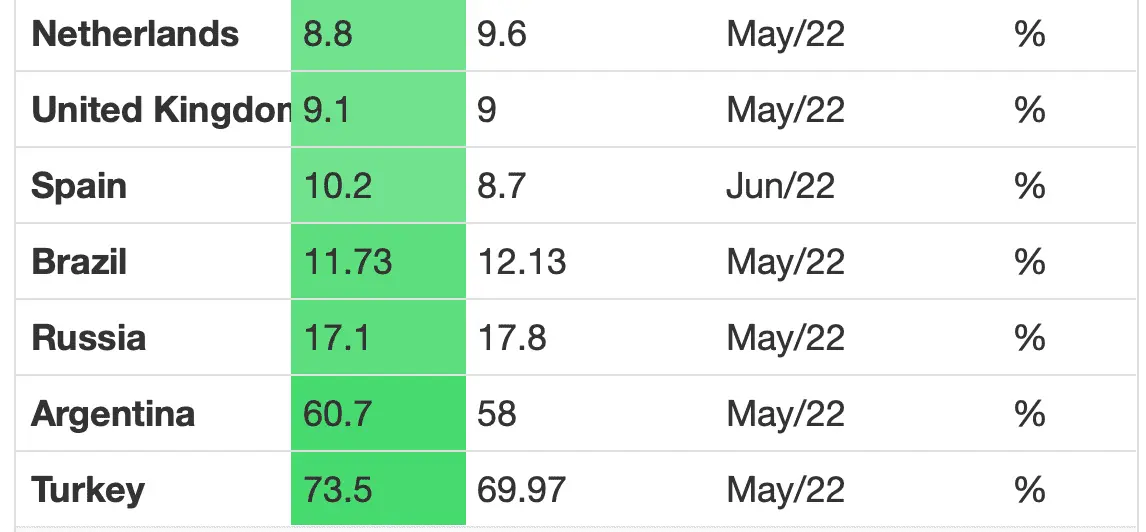Click Spain's Jun/22 reference date
This screenshot has height=532, width=1146.
[780, 186]
